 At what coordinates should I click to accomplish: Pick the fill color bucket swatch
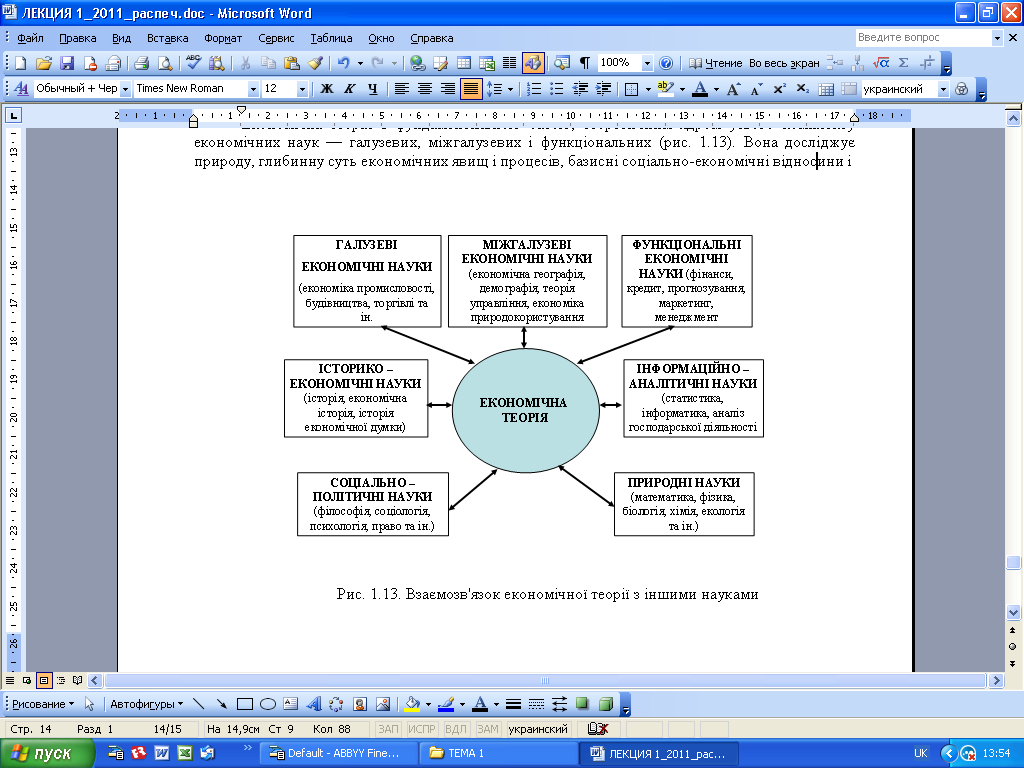412,704
